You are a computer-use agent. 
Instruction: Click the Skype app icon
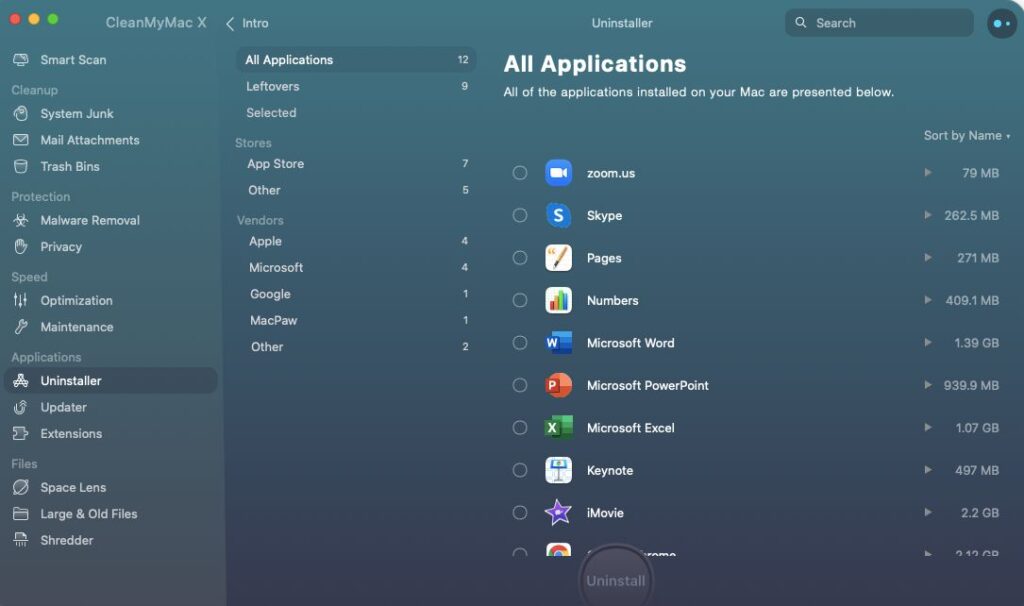coord(558,215)
